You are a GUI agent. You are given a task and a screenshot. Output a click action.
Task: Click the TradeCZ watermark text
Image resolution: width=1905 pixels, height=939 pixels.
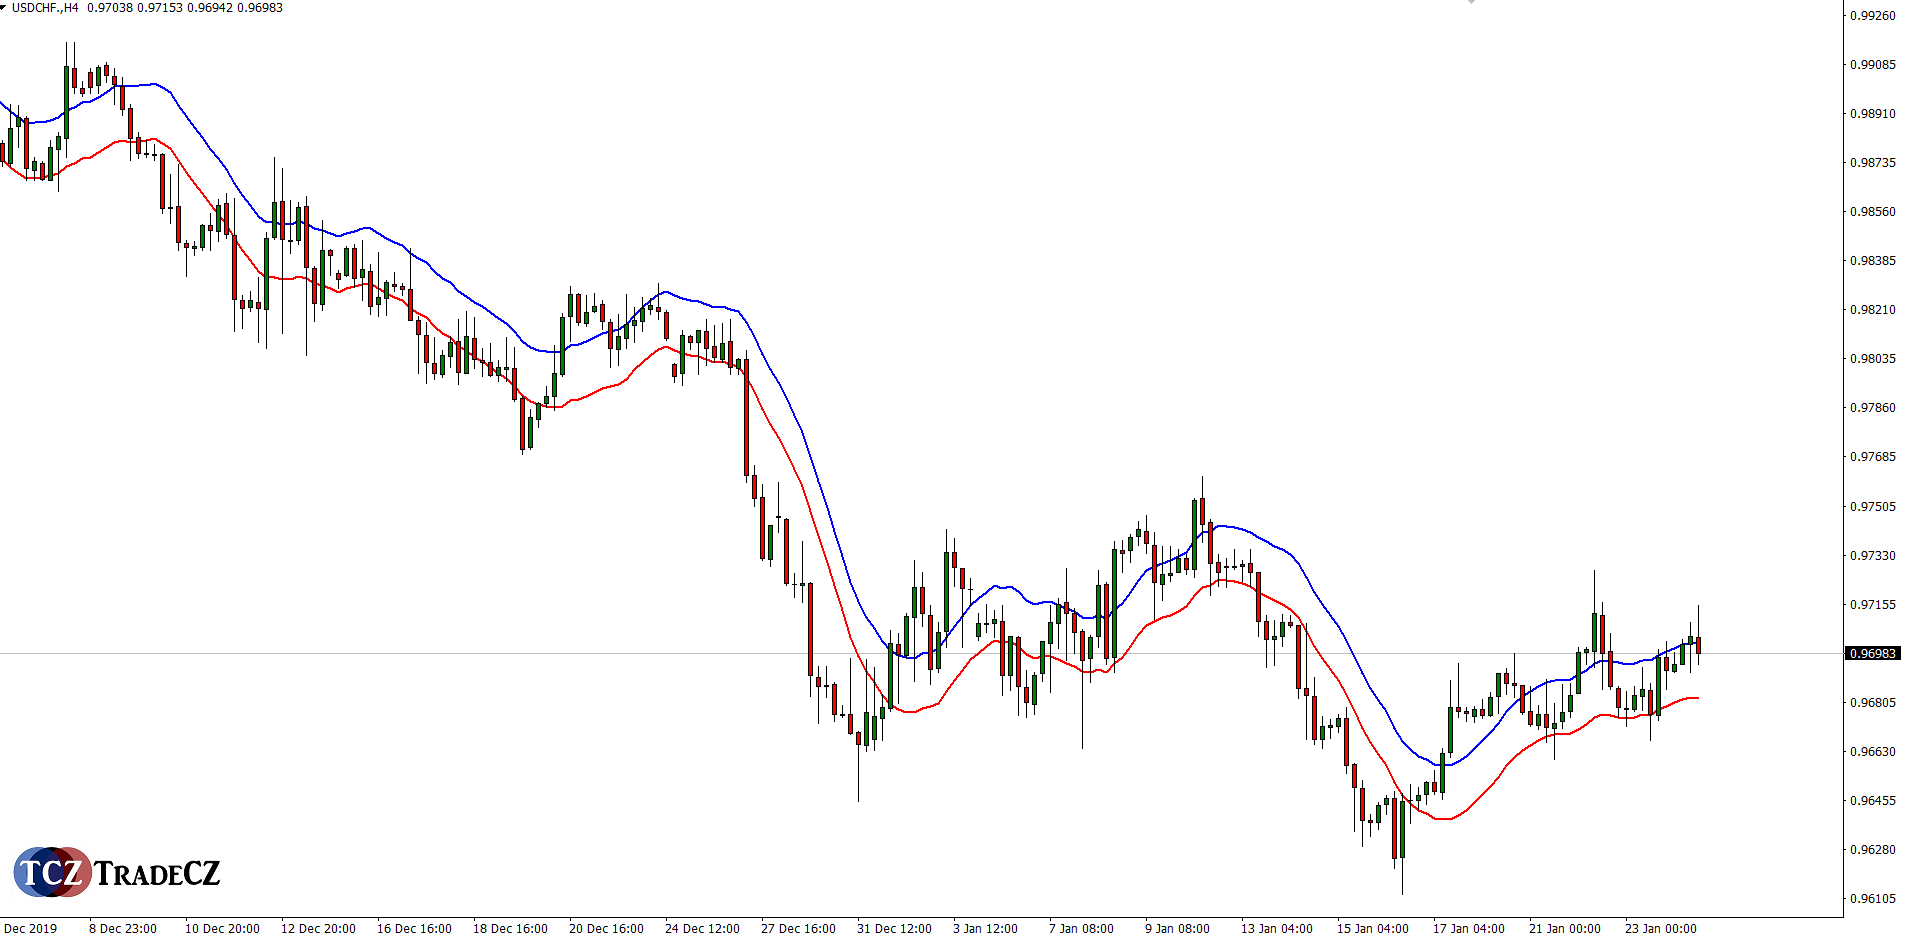click(157, 874)
